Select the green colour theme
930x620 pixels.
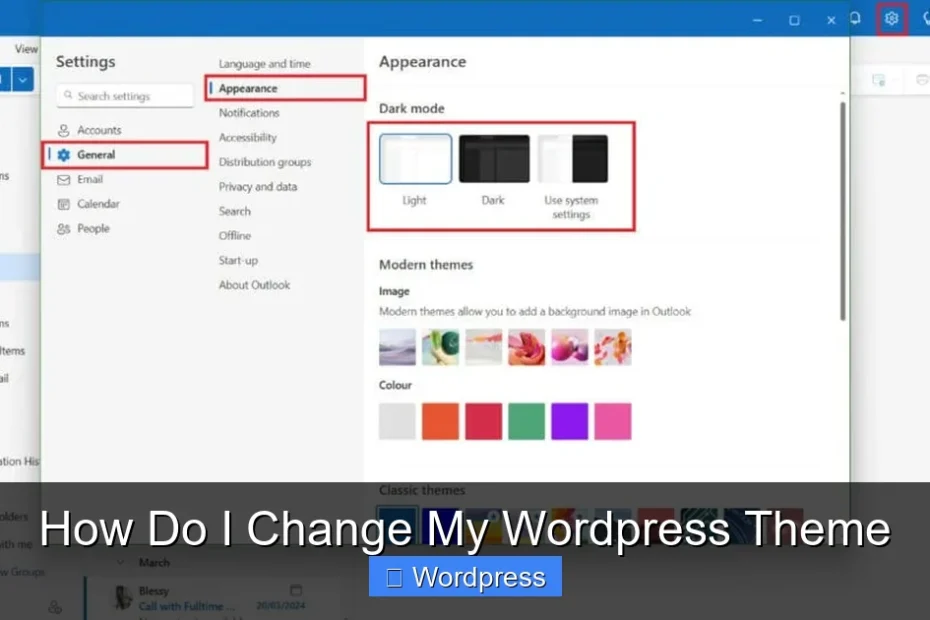[527, 421]
